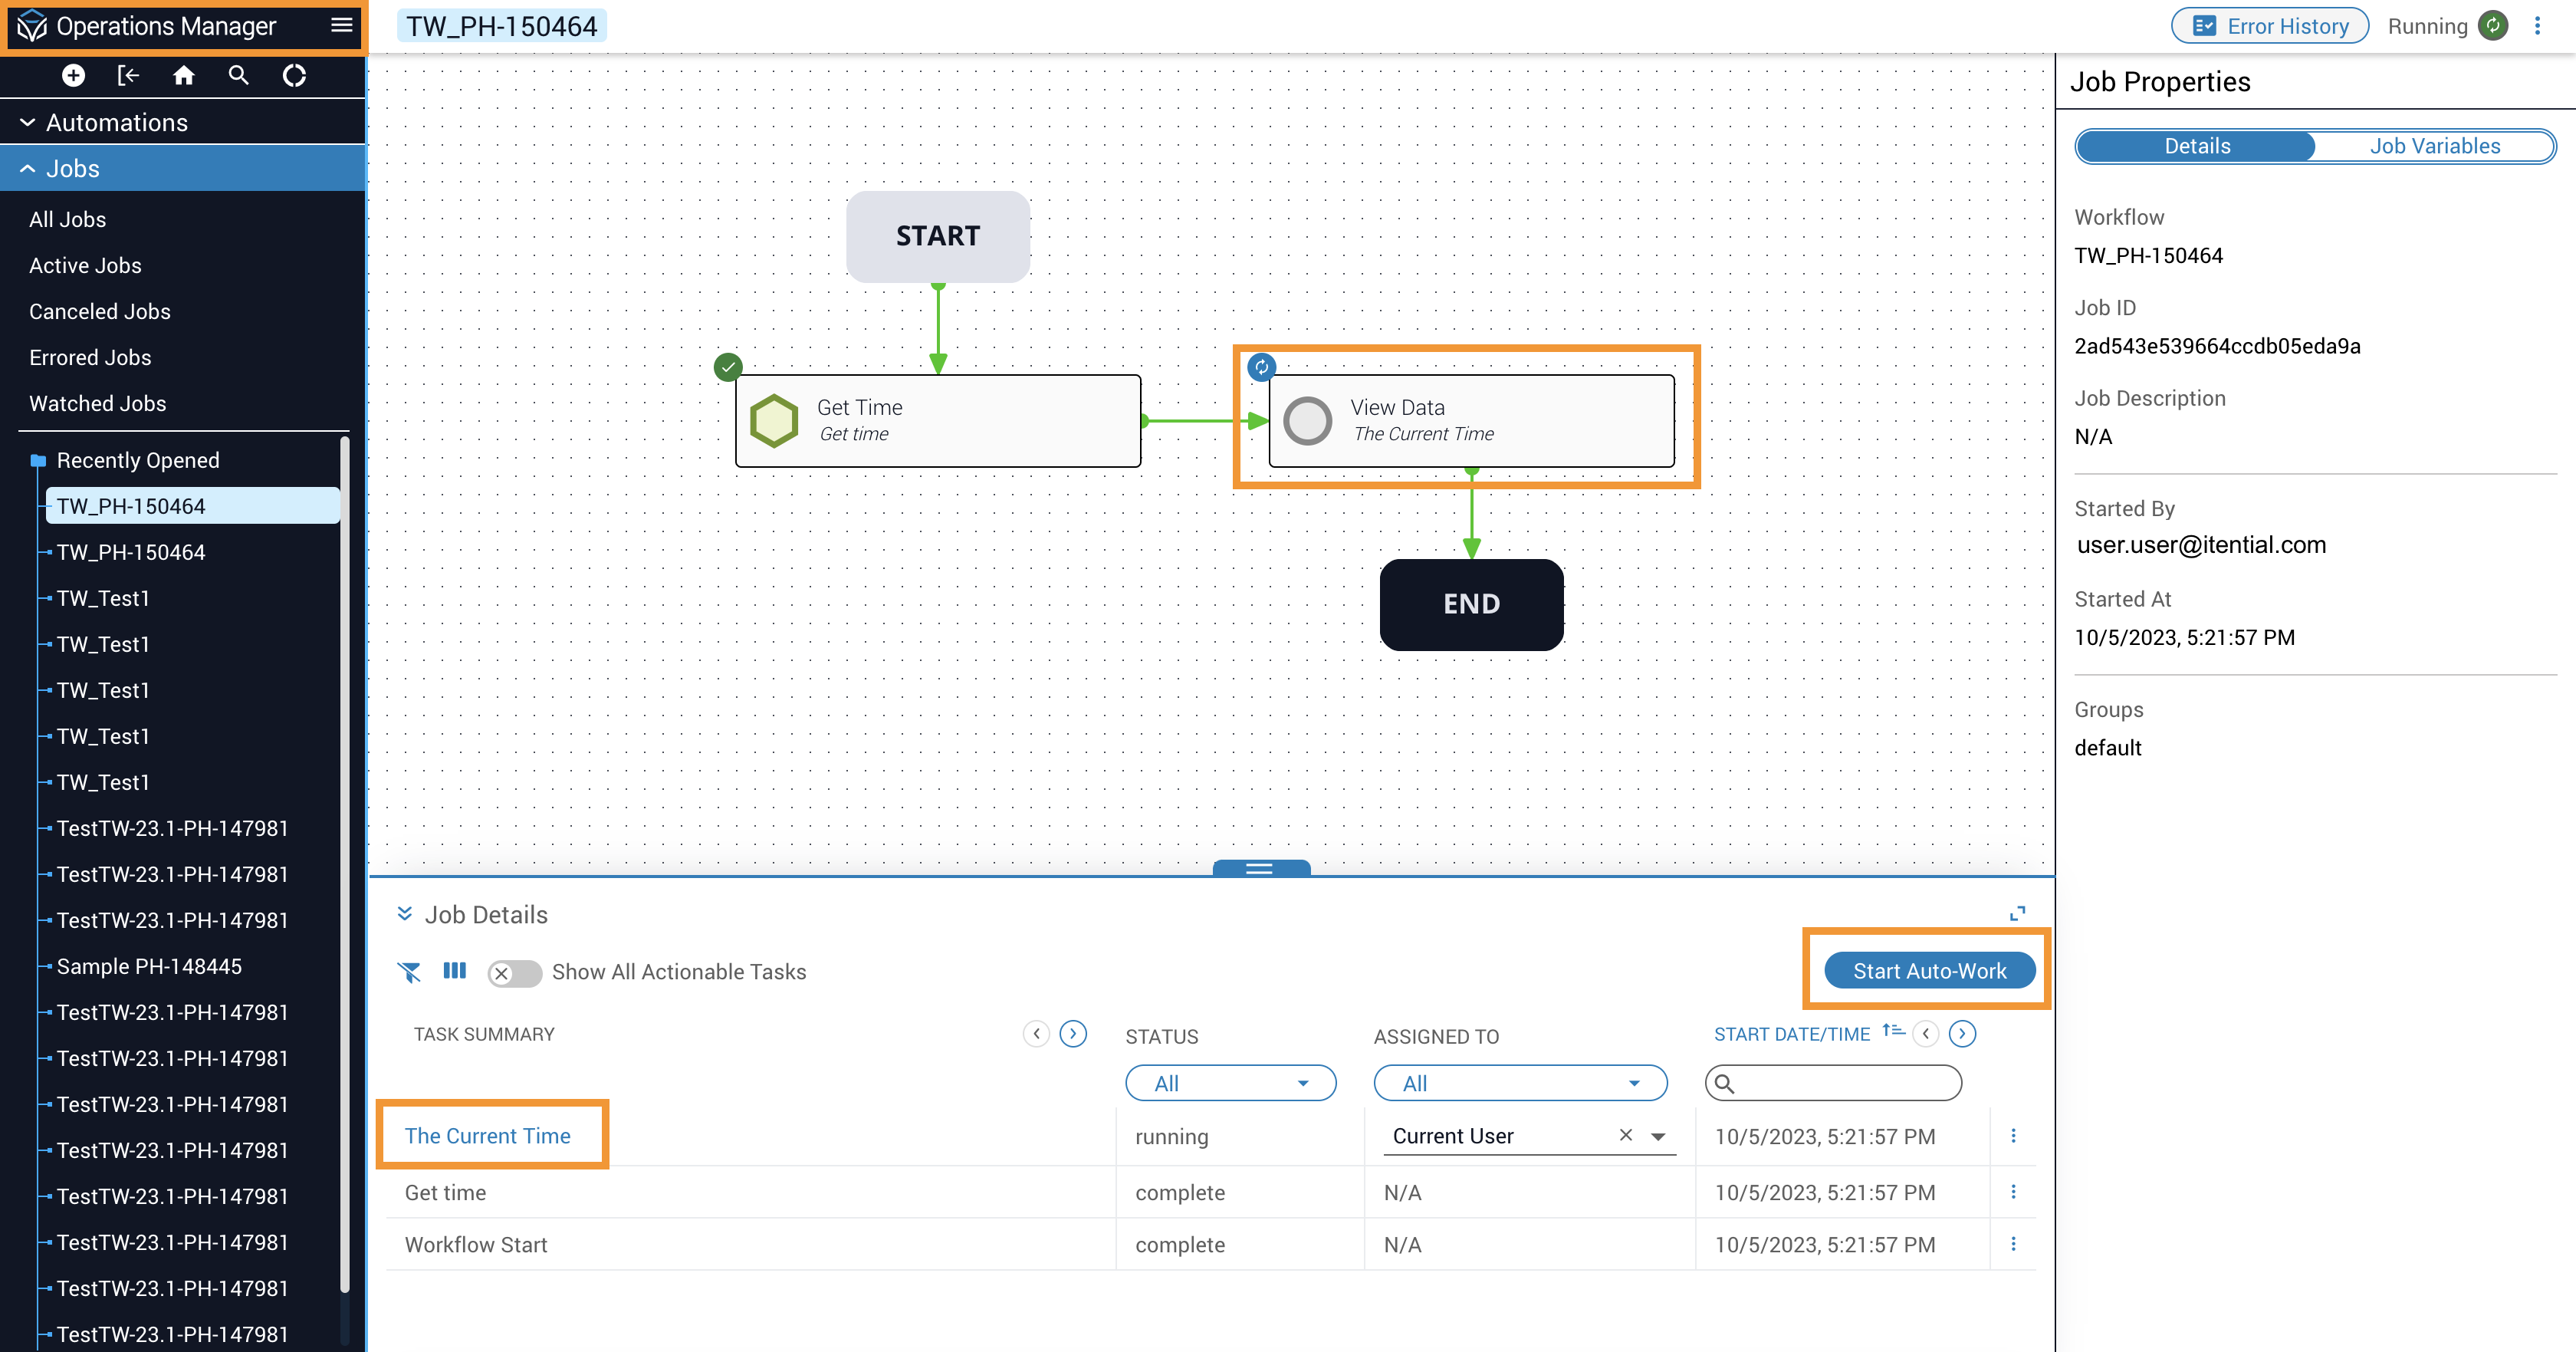
Task: Click the plus create icon in sidebar
Action: [73, 75]
